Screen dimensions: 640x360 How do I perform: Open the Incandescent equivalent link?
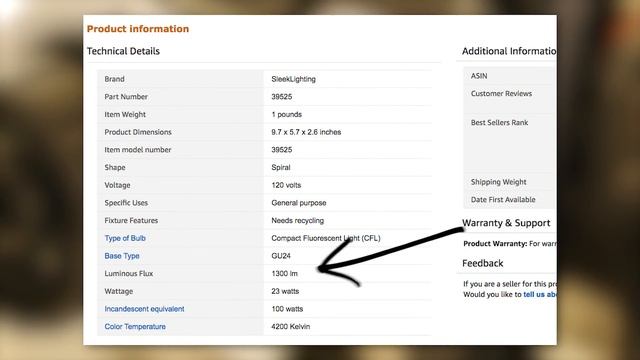144,309
